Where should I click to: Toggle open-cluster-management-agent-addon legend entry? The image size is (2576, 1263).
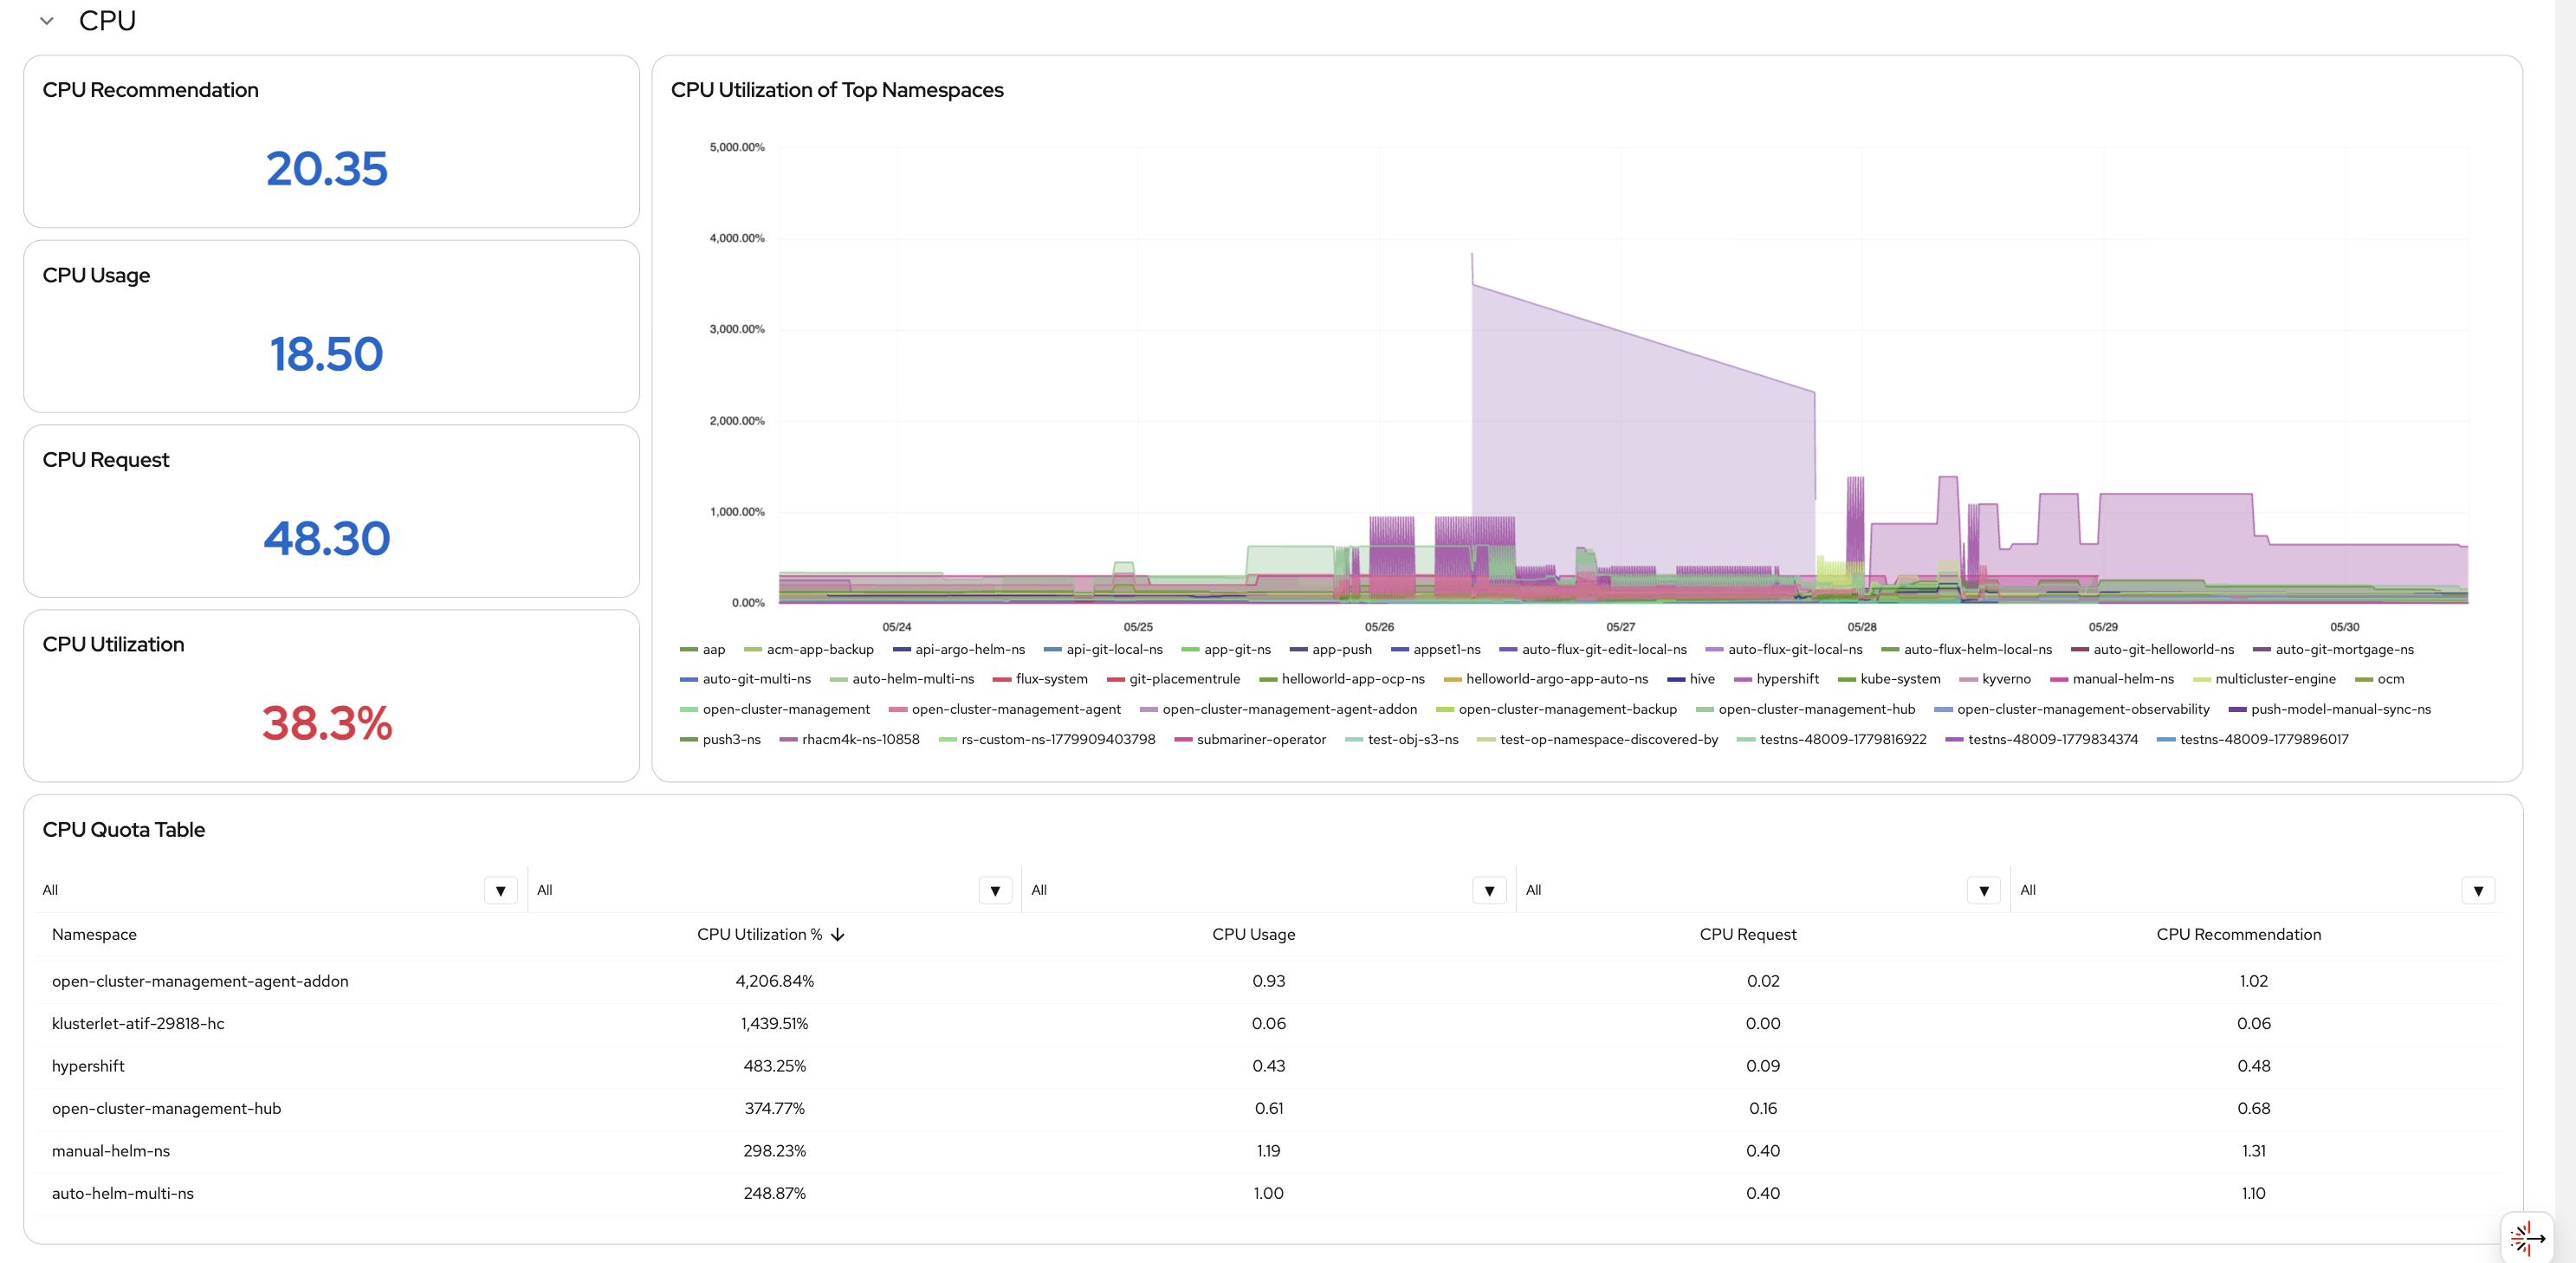point(1278,709)
